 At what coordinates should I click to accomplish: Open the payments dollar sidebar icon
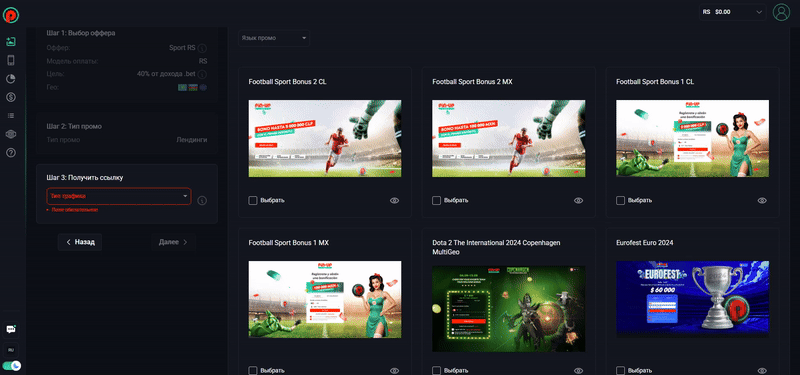point(11,97)
